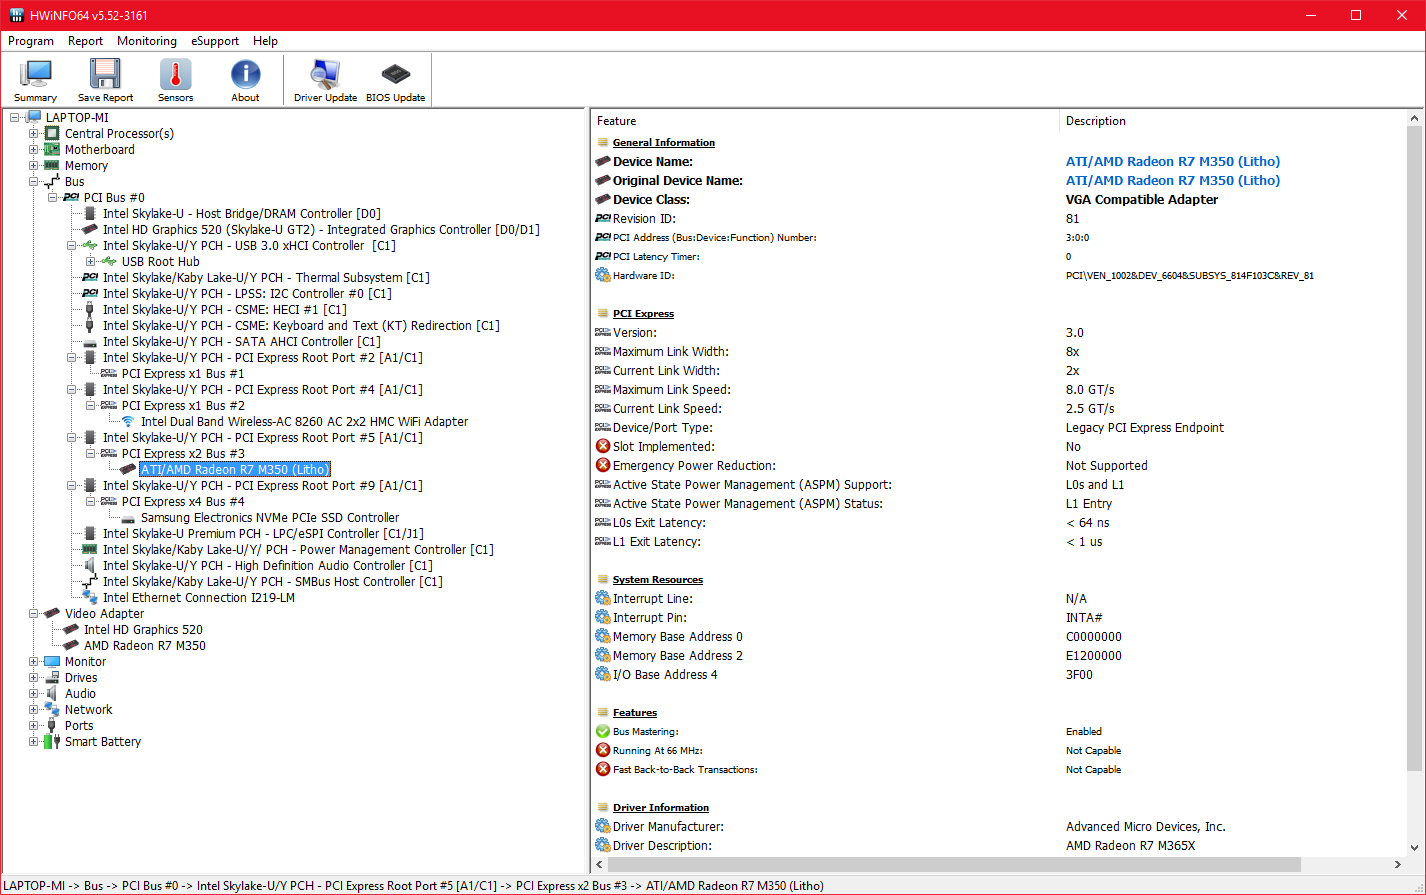Image resolution: width=1426 pixels, height=895 pixels.
Task: Click the WiFi icon beside Intel Wireless-AC 8260
Action: tap(128, 422)
